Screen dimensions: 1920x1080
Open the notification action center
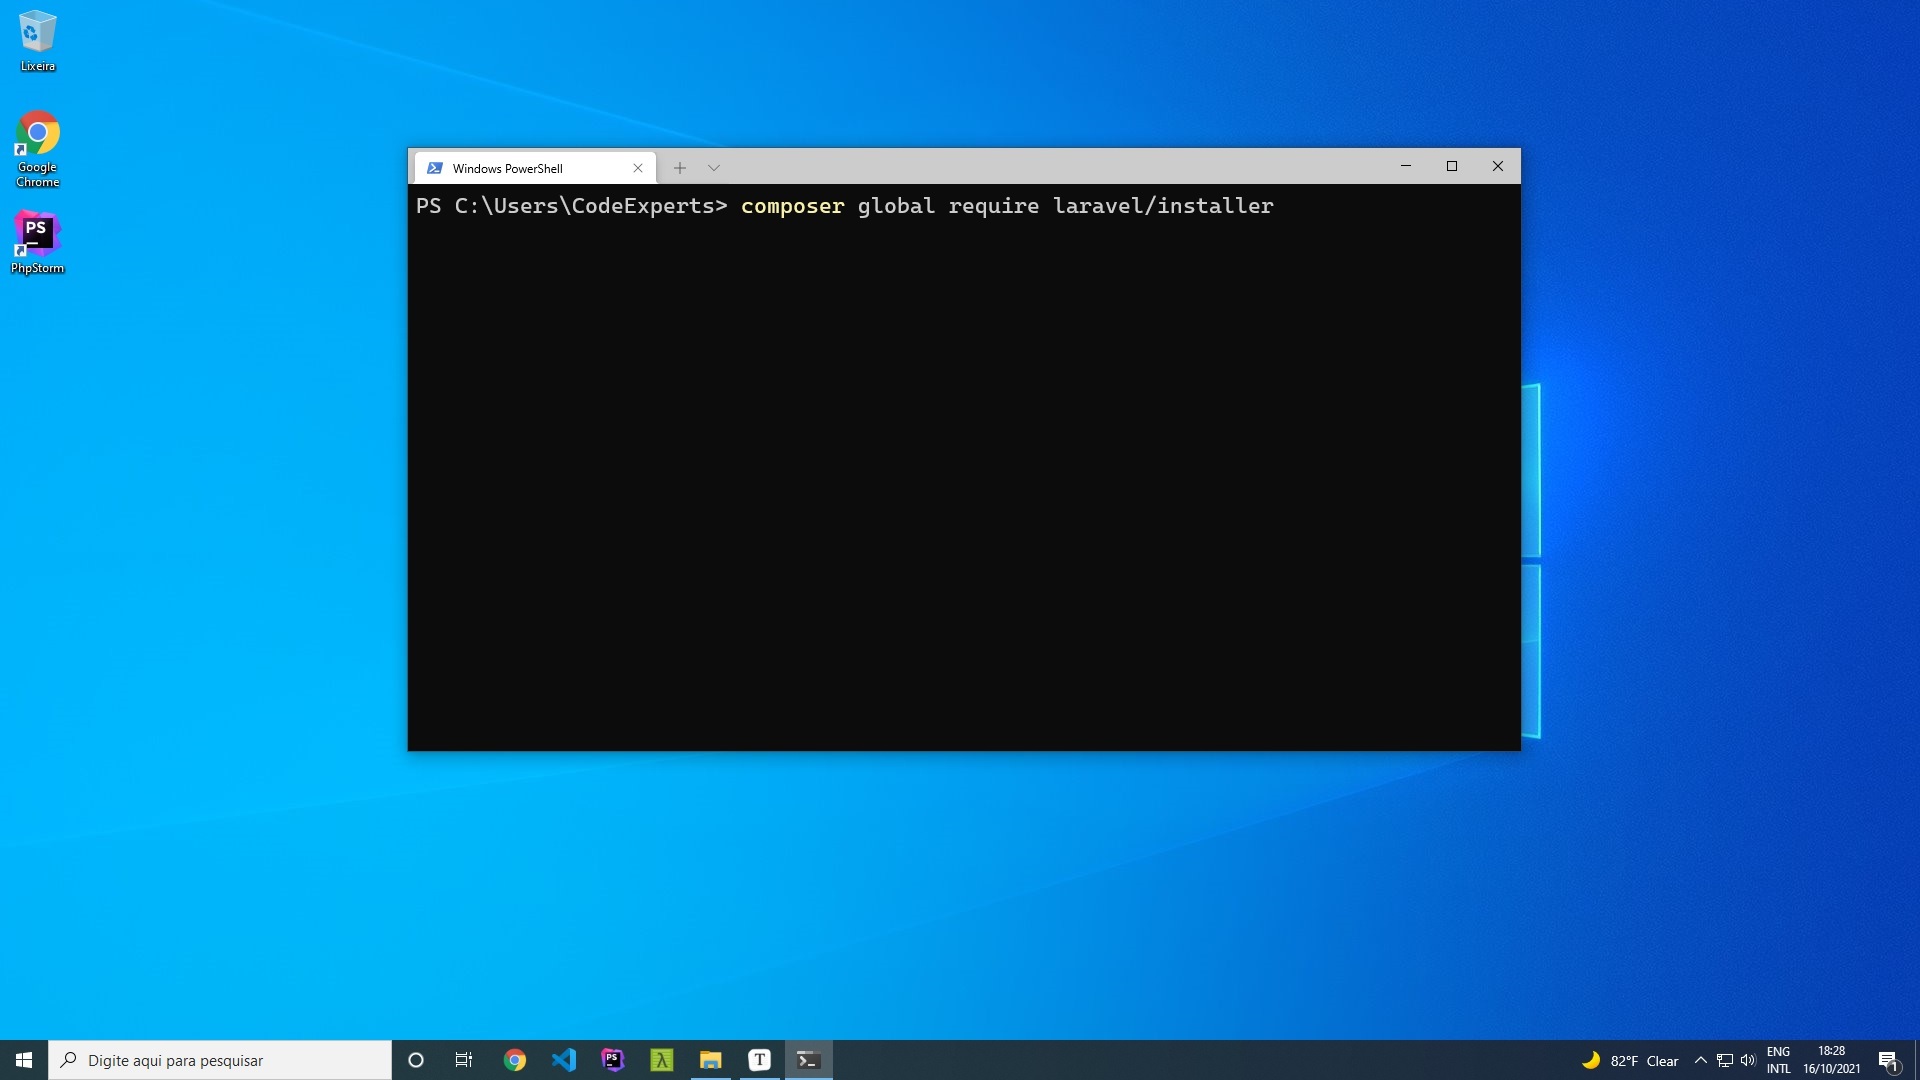coord(1888,1060)
